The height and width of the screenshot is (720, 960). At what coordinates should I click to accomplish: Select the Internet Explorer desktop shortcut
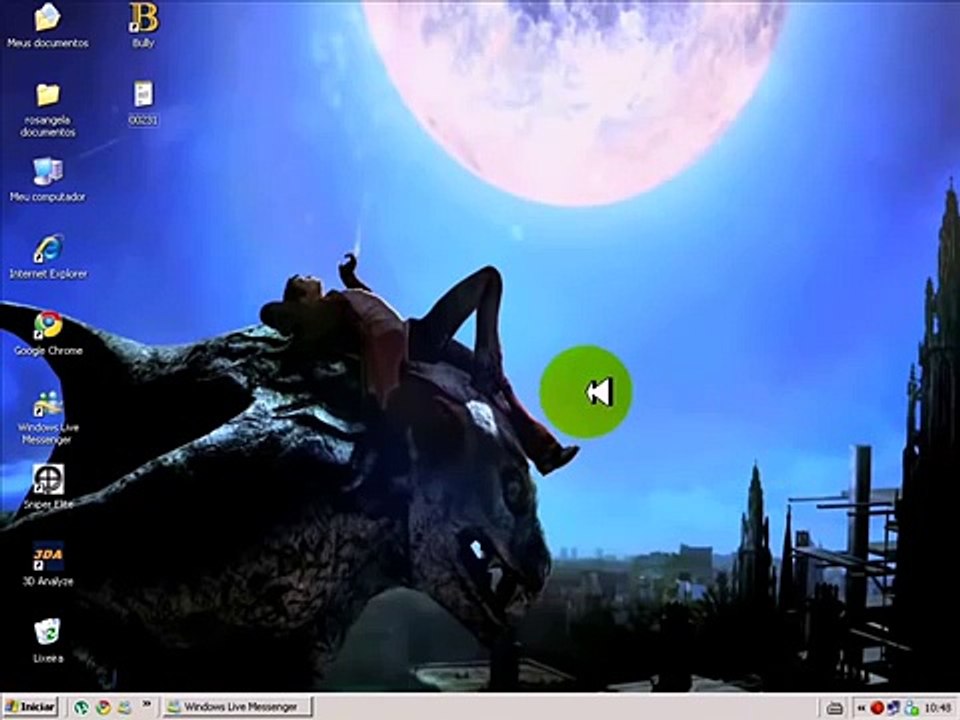tap(48, 257)
